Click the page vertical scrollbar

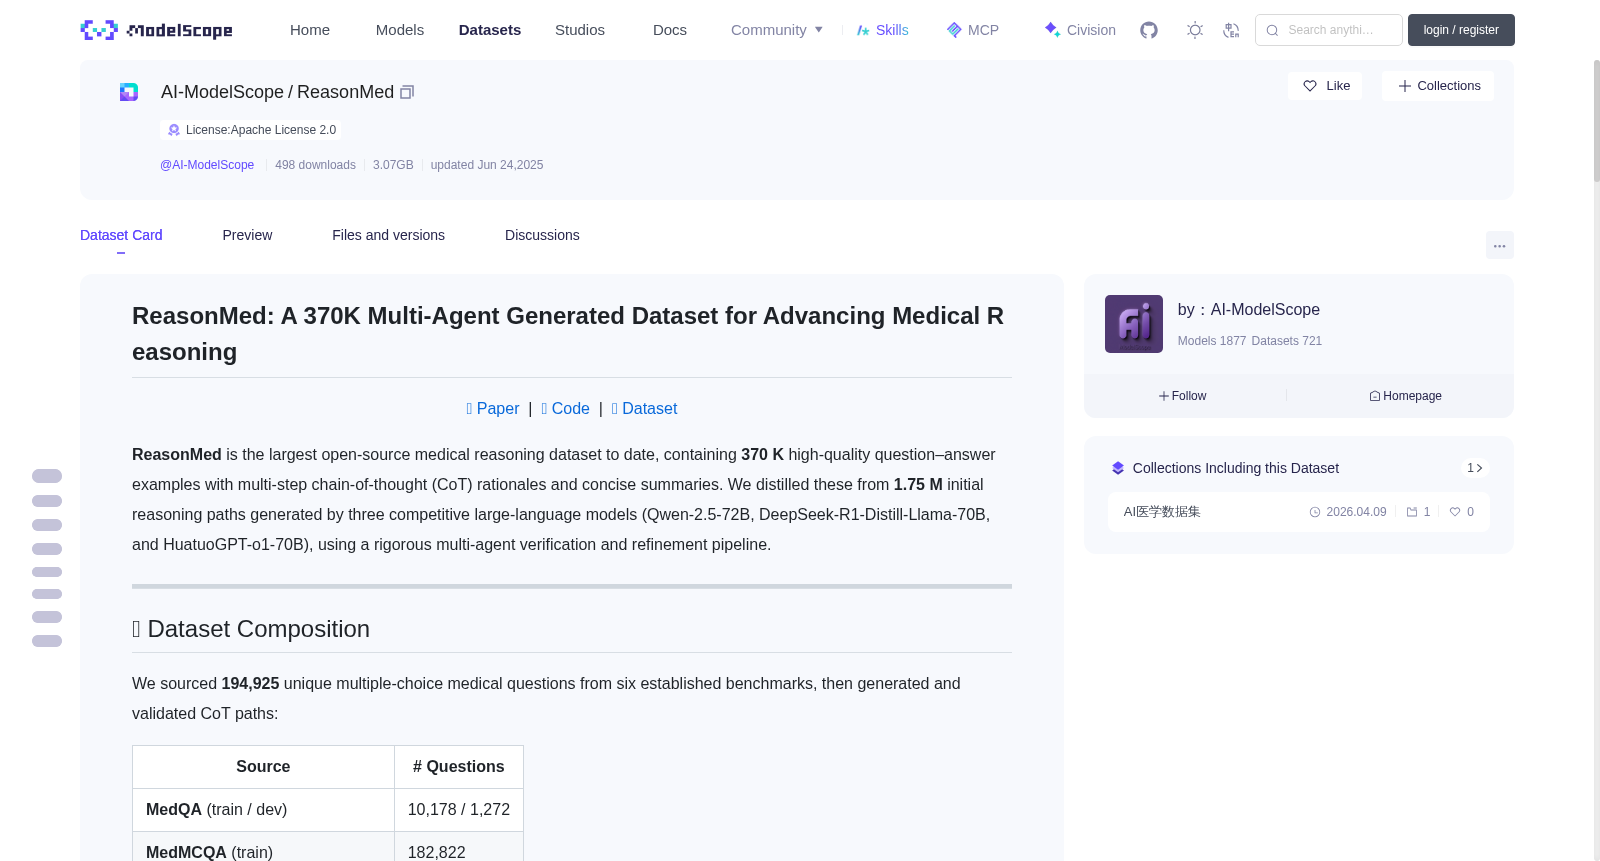[x=1596, y=120]
